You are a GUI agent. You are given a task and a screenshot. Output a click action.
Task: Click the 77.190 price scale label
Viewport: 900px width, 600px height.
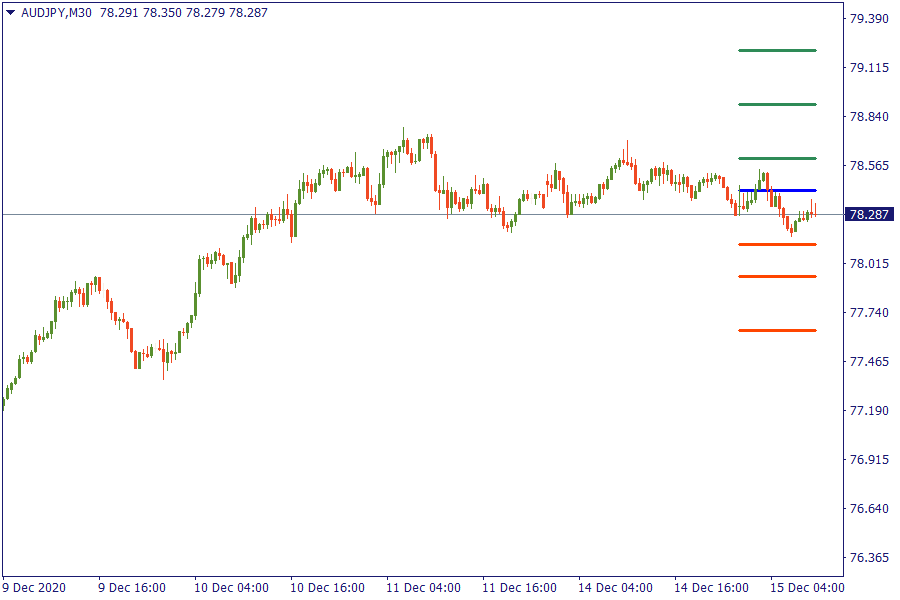pyautogui.click(x=869, y=411)
